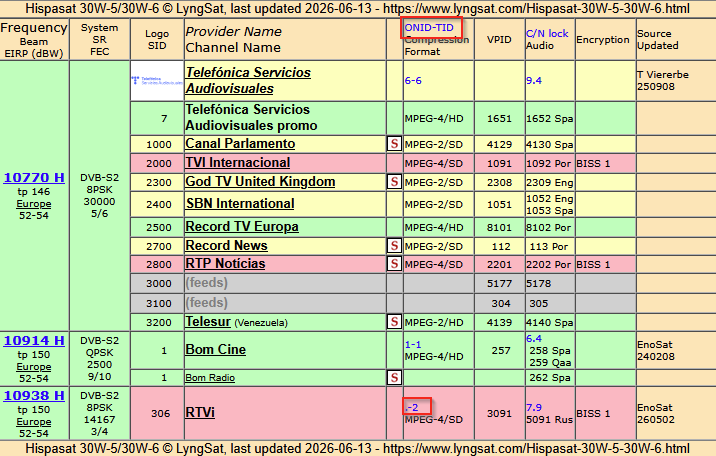Image resolution: width=716 pixels, height=456 pixels.
Task: Click the S stream icon for Record News
Action: click(394, 246)
